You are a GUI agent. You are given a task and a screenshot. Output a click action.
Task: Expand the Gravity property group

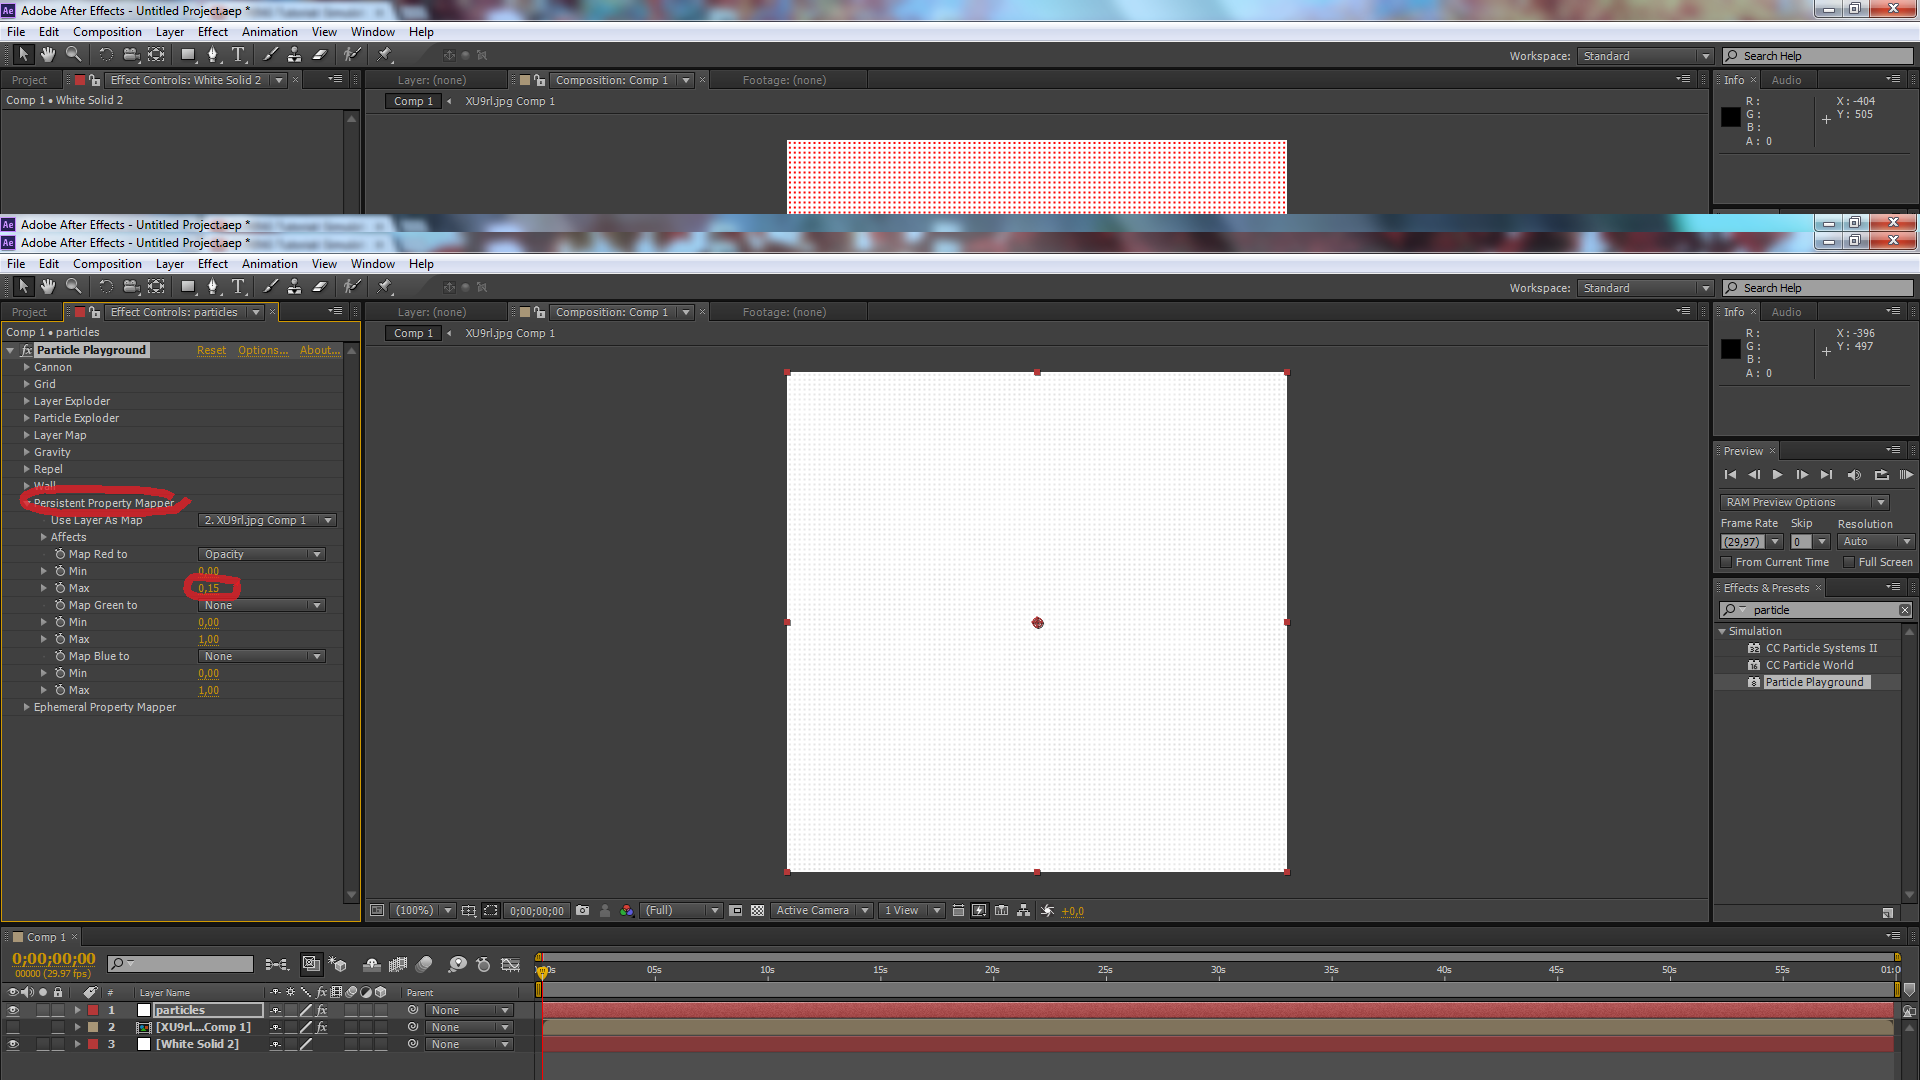click(27, 452)
